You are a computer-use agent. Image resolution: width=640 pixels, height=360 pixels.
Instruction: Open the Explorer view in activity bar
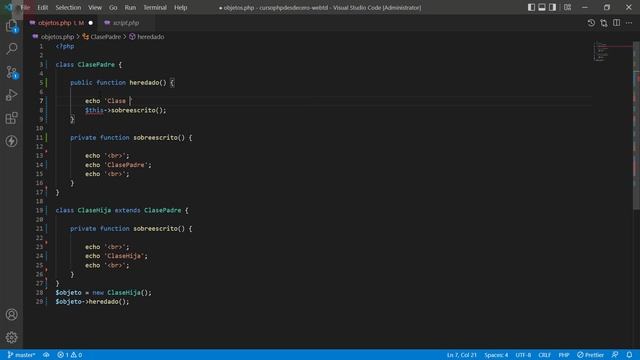(x=11, y=26)
